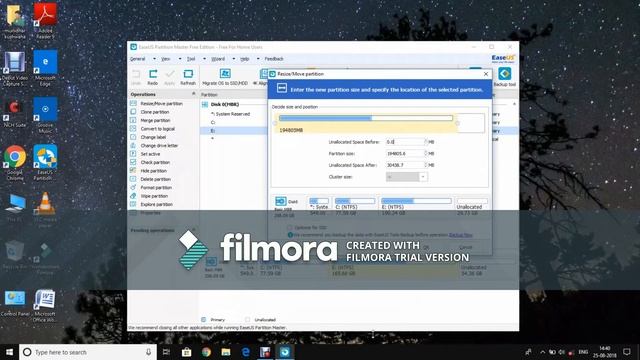Expand the Tool menu arrow
The width and height of the screenshot is (640, 360).
pyautogui.click(x=204, y=59)
